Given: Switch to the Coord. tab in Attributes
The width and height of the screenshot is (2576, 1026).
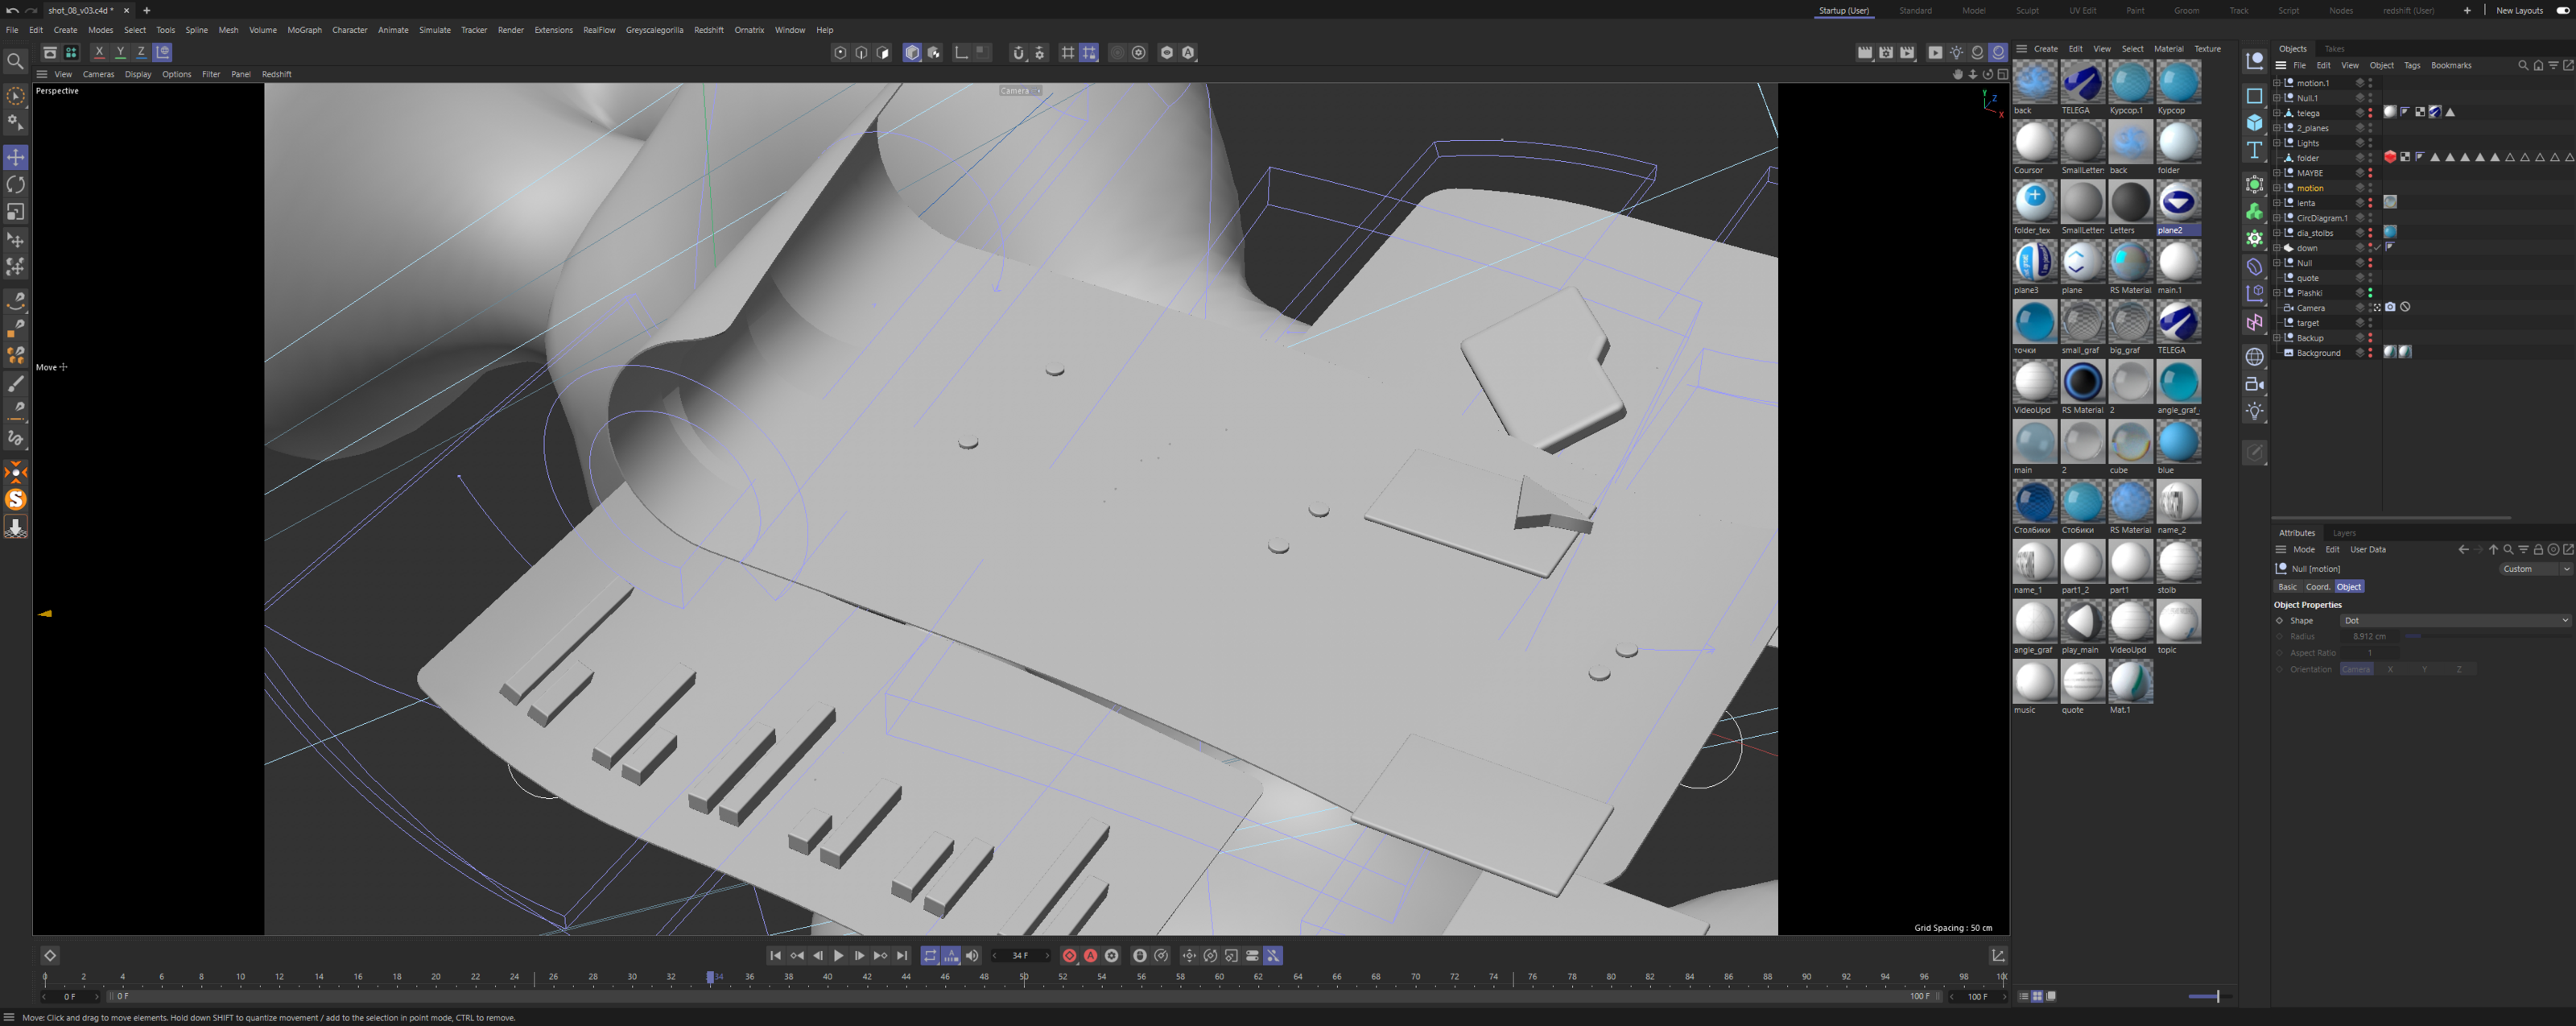Looking at the screenshot, I should 2317,587.
